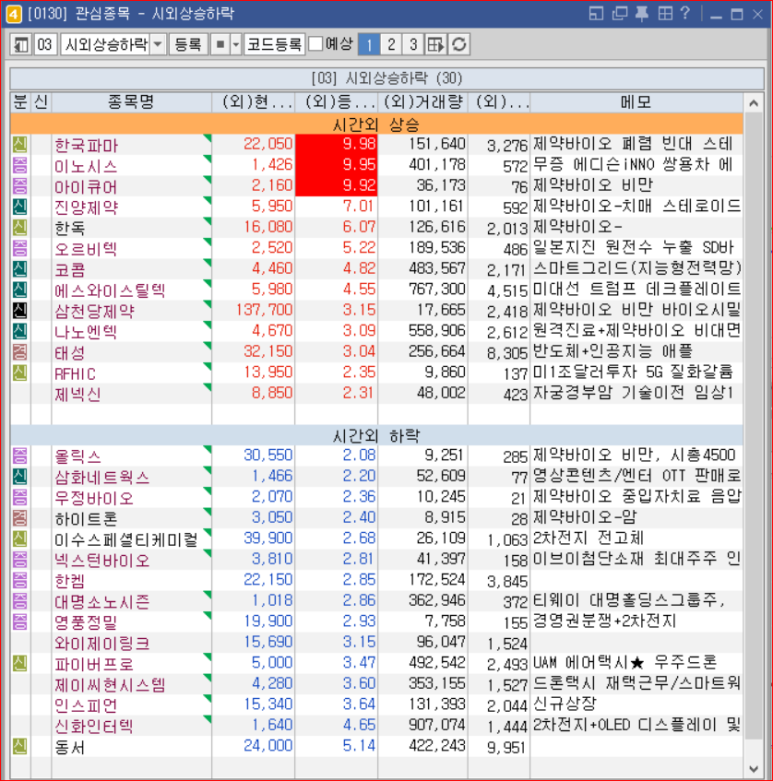
Task: Sort by (외)거래량 column header
Action: (x=423, y=103)
